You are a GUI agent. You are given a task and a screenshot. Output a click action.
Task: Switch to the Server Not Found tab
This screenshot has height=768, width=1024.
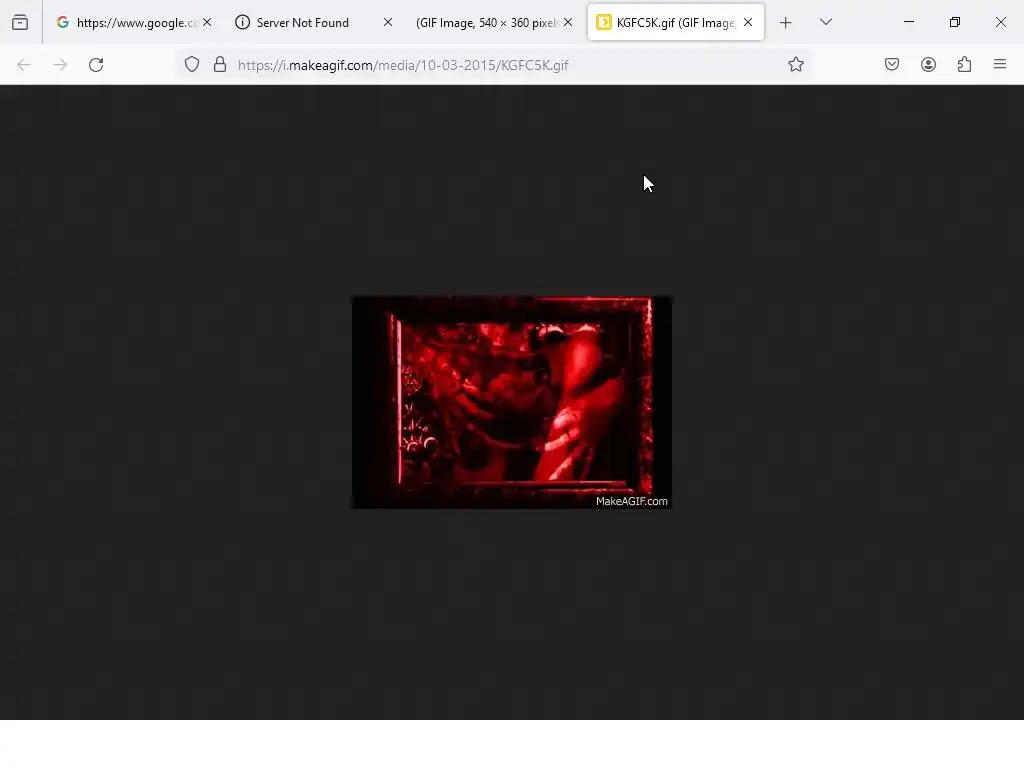313,22
